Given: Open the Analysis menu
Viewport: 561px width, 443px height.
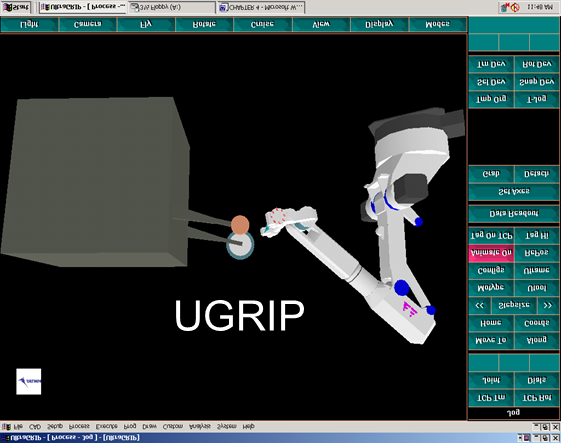Looking at the screenshot, I should 200,427.
